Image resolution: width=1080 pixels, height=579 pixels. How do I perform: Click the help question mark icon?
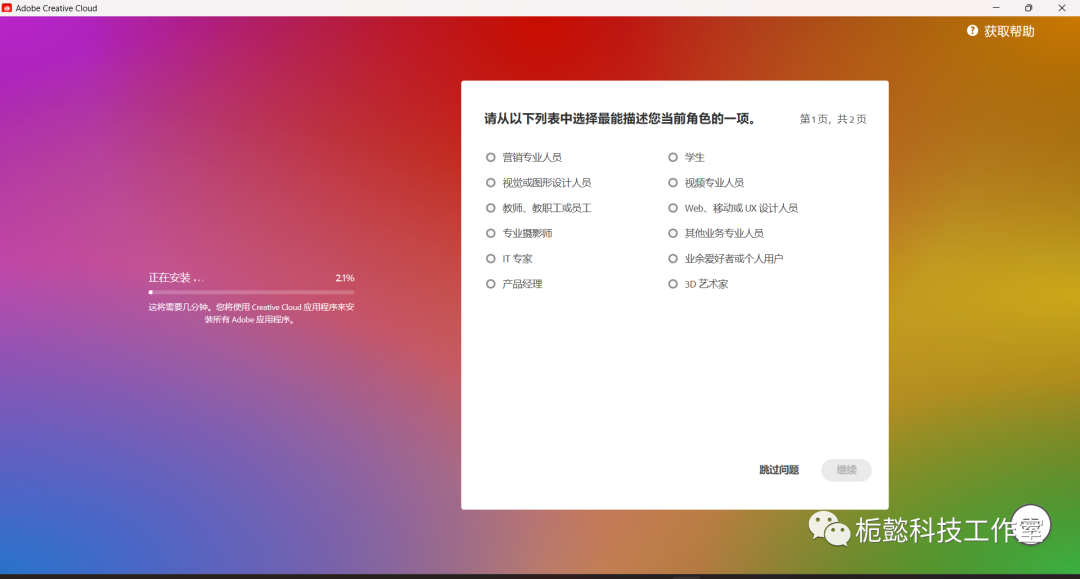coord(972,31)
